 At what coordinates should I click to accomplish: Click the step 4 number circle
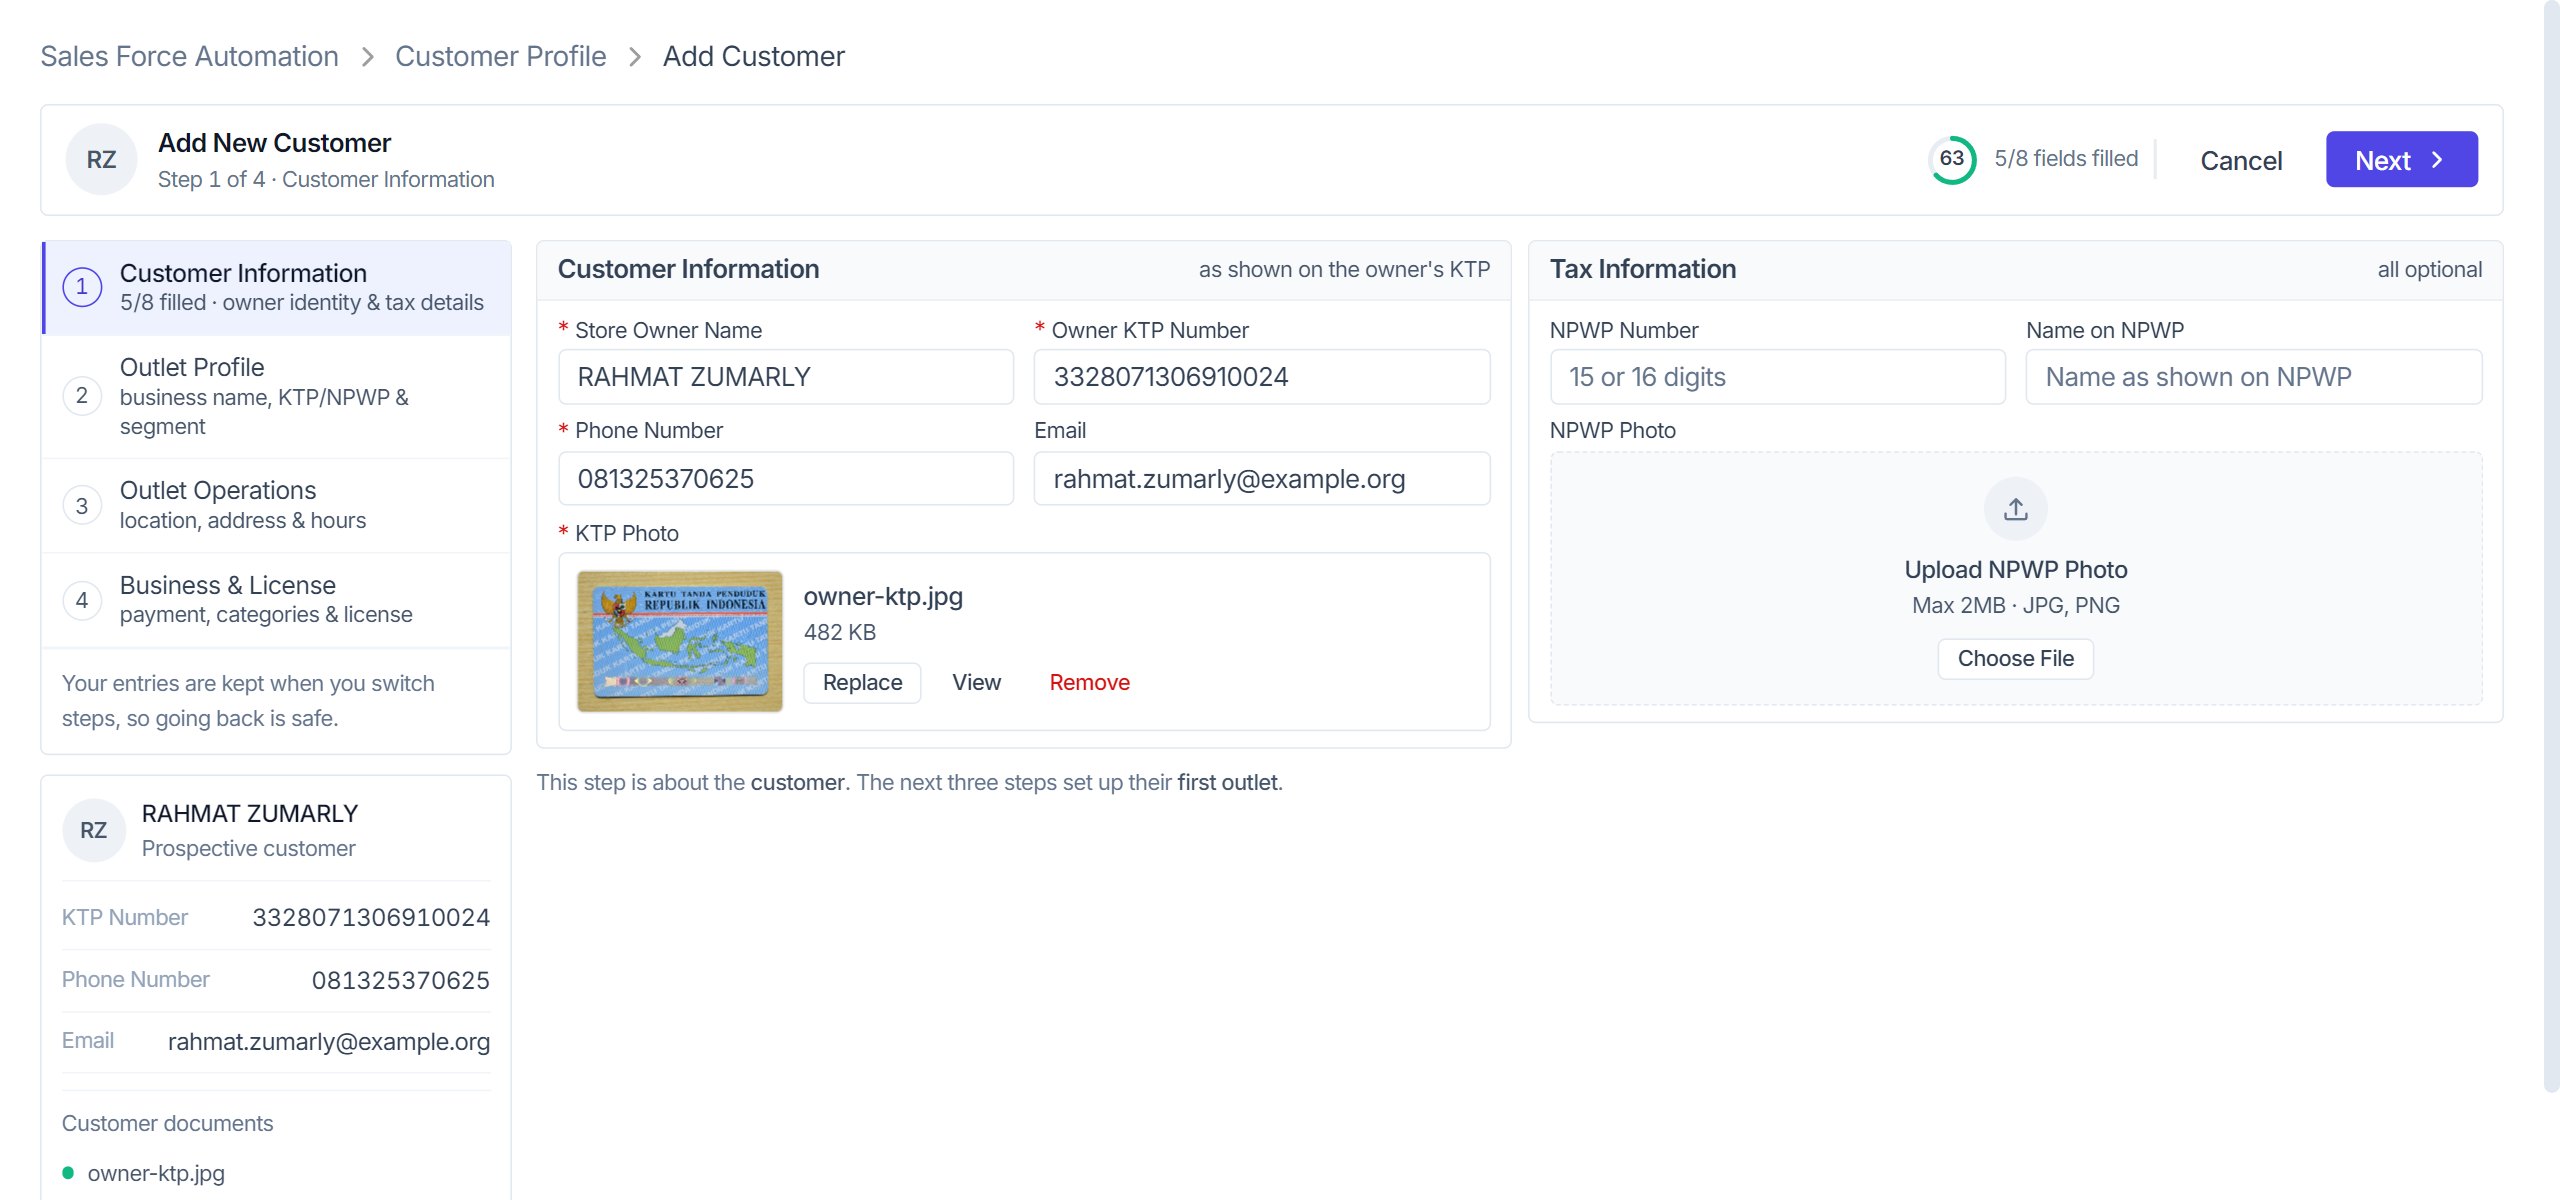tap(82, 600)
